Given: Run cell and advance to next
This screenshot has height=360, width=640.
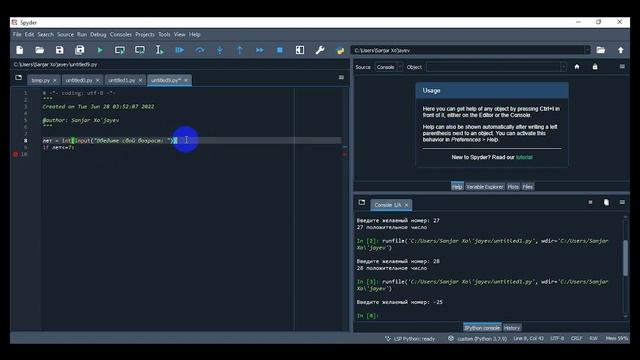Looking at the screenshot, I should (x=140, y=50).
